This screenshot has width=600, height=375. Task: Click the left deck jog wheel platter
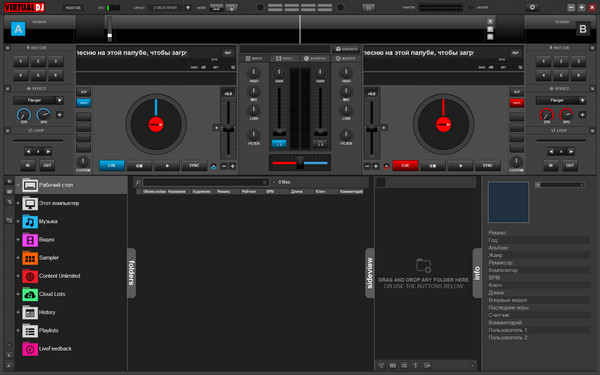tap(156, 124)
